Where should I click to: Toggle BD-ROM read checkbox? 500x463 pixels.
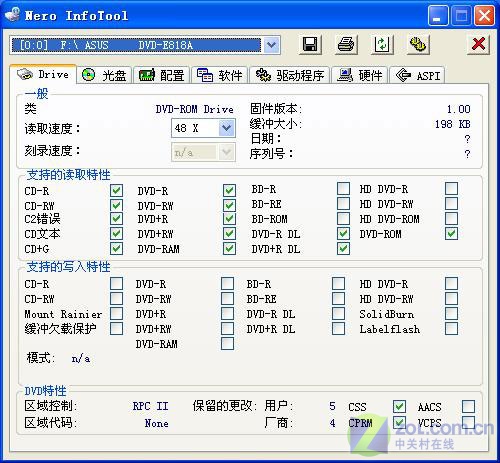343,219
